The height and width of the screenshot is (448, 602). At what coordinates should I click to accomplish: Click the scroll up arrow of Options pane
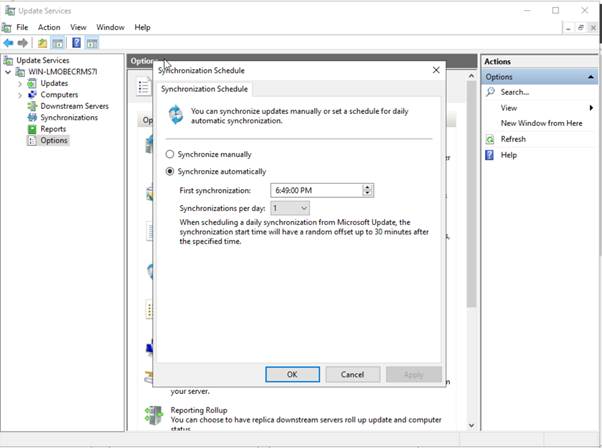pos(471,76)
